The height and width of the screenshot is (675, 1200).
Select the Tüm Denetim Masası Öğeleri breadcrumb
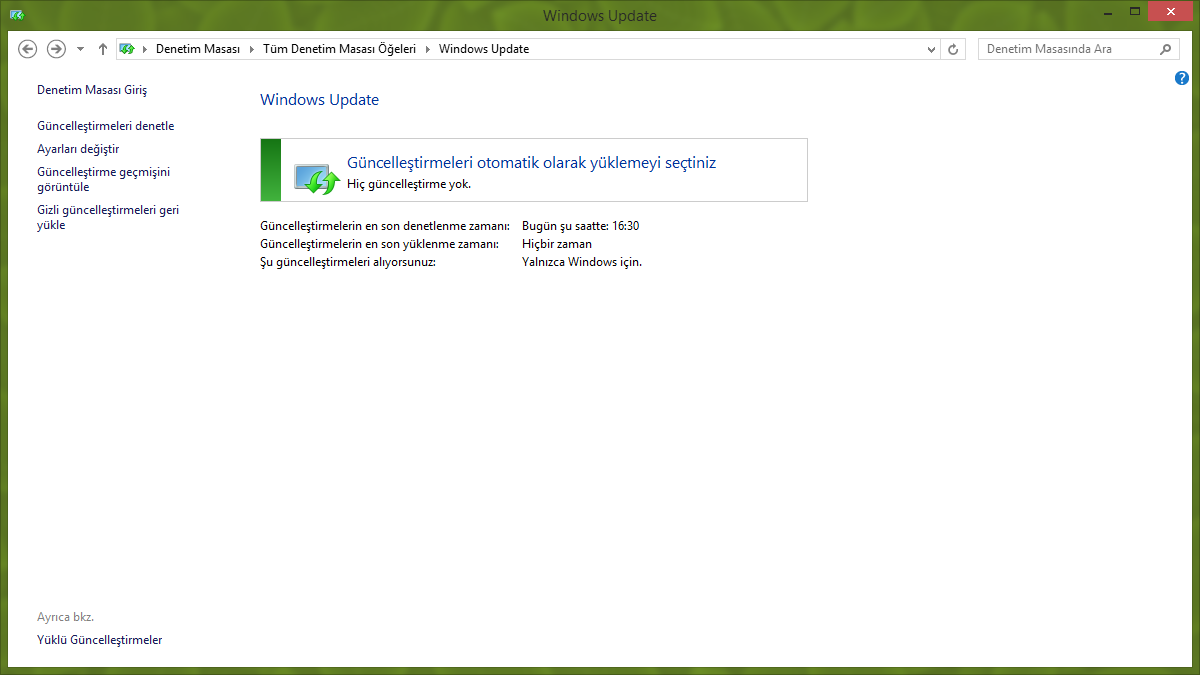pos(339,49)
